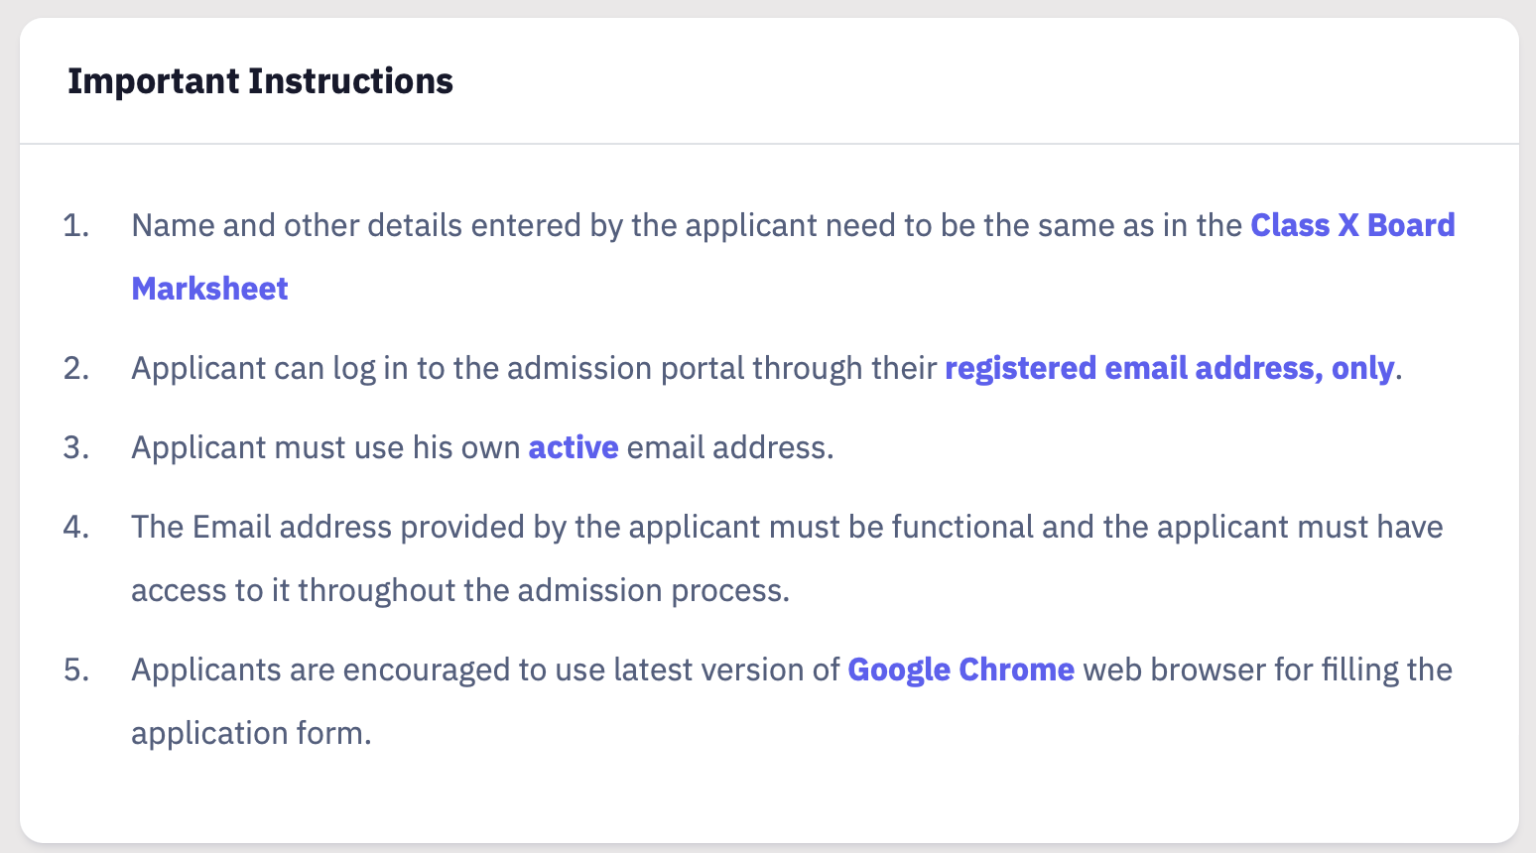Click "web browser for filling the" text
The image size is (1536, 853).
1267,669
